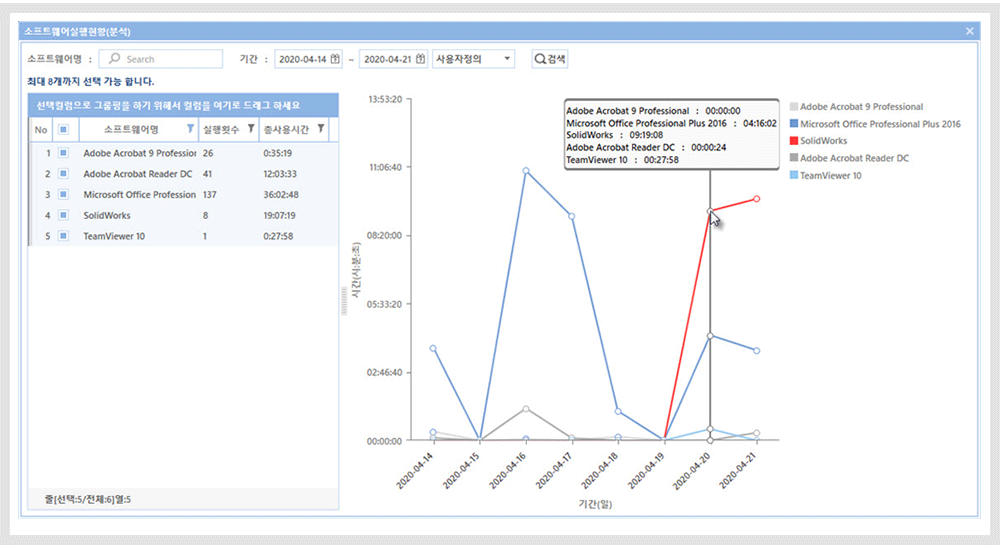Screen dimensions: 1000x548
Task: Click Microsoft Office data point on 2020-04-21
Action: [756, 350]
